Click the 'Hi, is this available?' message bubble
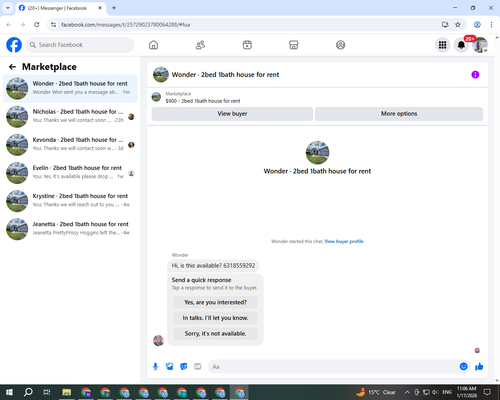Screen dimensions: 500x400 [x=213, y=266]
